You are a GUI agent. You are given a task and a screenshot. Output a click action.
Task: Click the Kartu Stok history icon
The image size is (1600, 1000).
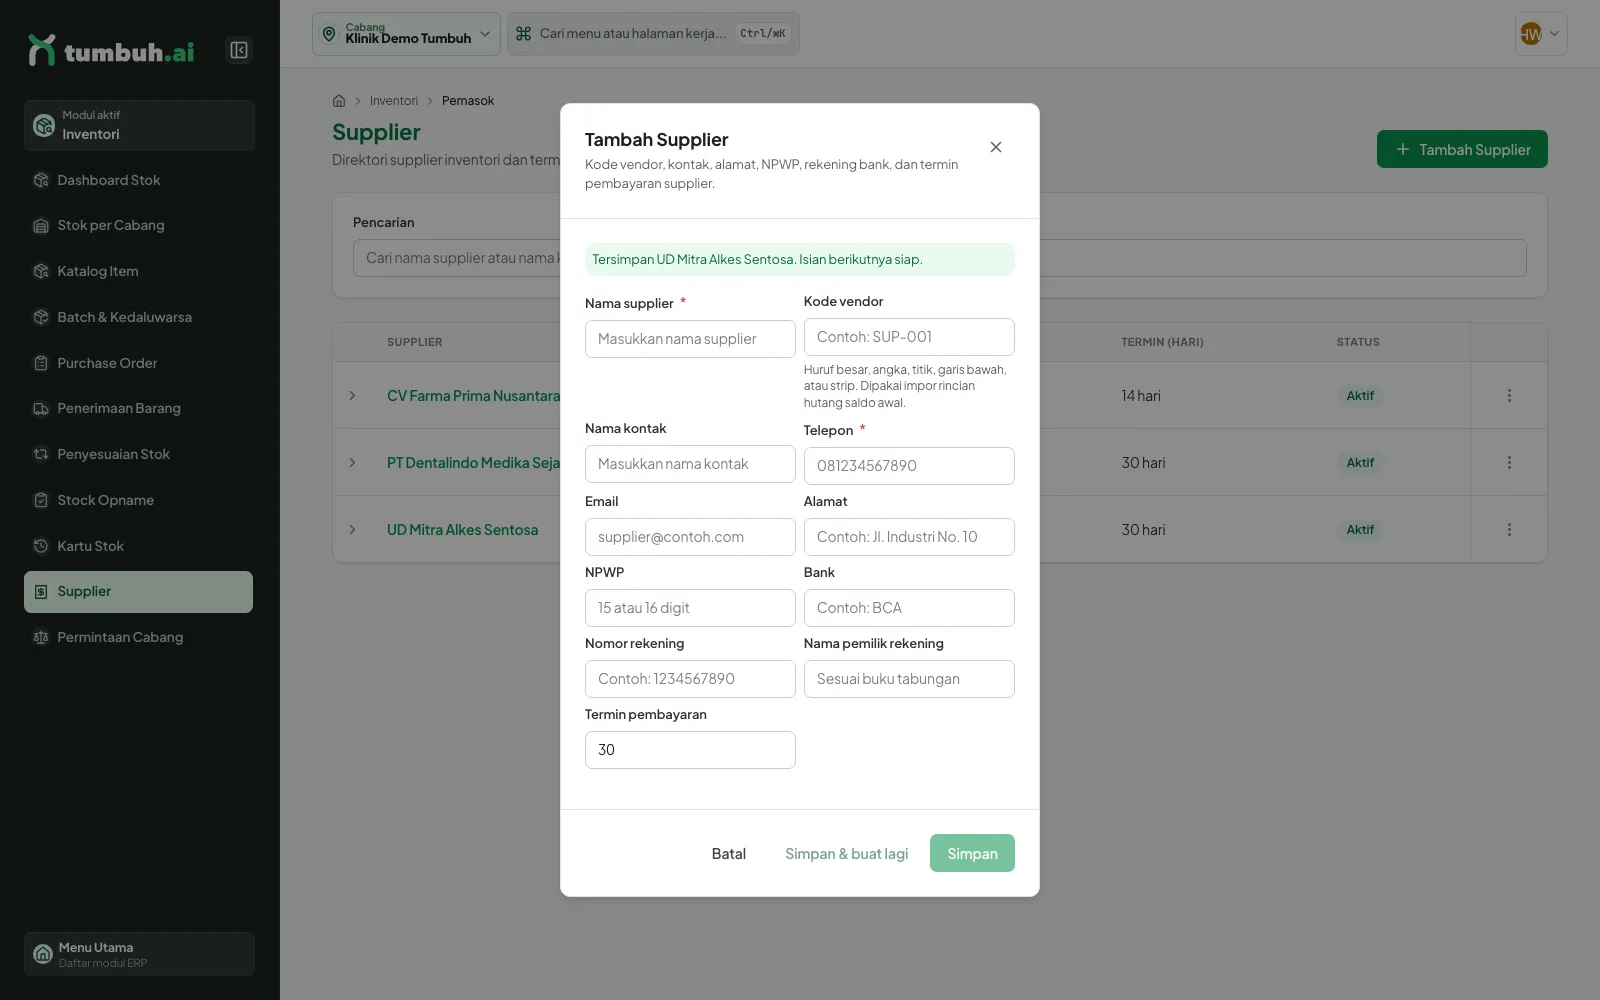coord(41,546)
